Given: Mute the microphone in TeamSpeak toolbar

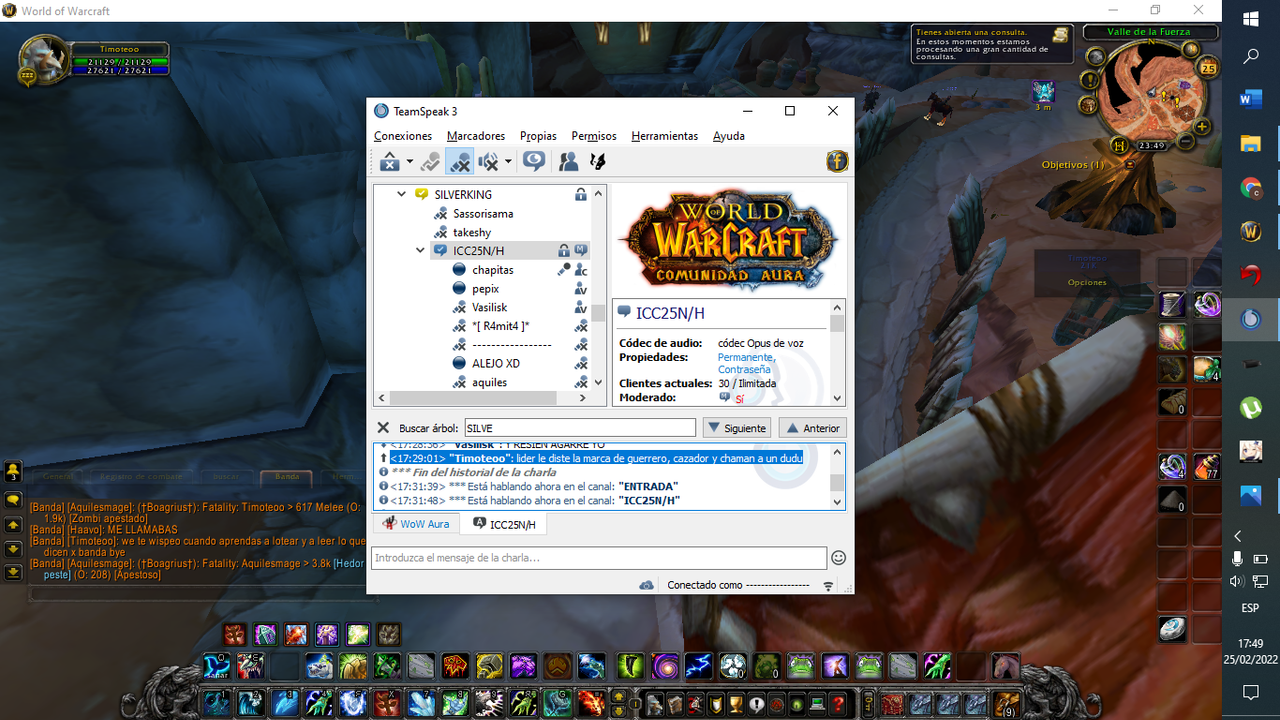Looking at the screenshot, I should click(461, 161).
